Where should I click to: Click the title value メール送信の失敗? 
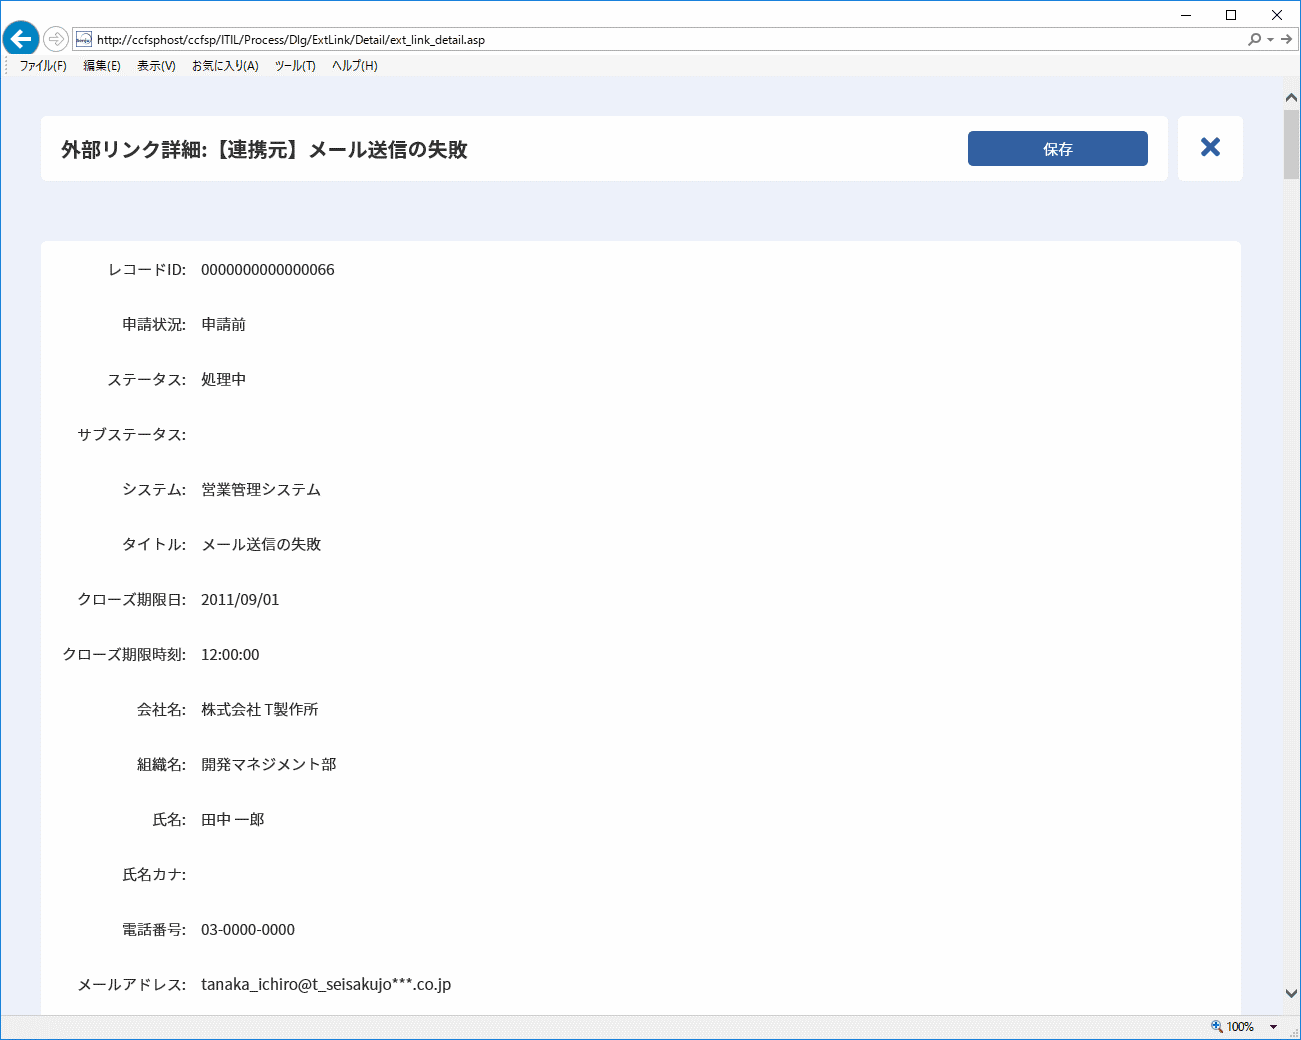[261, 545]
